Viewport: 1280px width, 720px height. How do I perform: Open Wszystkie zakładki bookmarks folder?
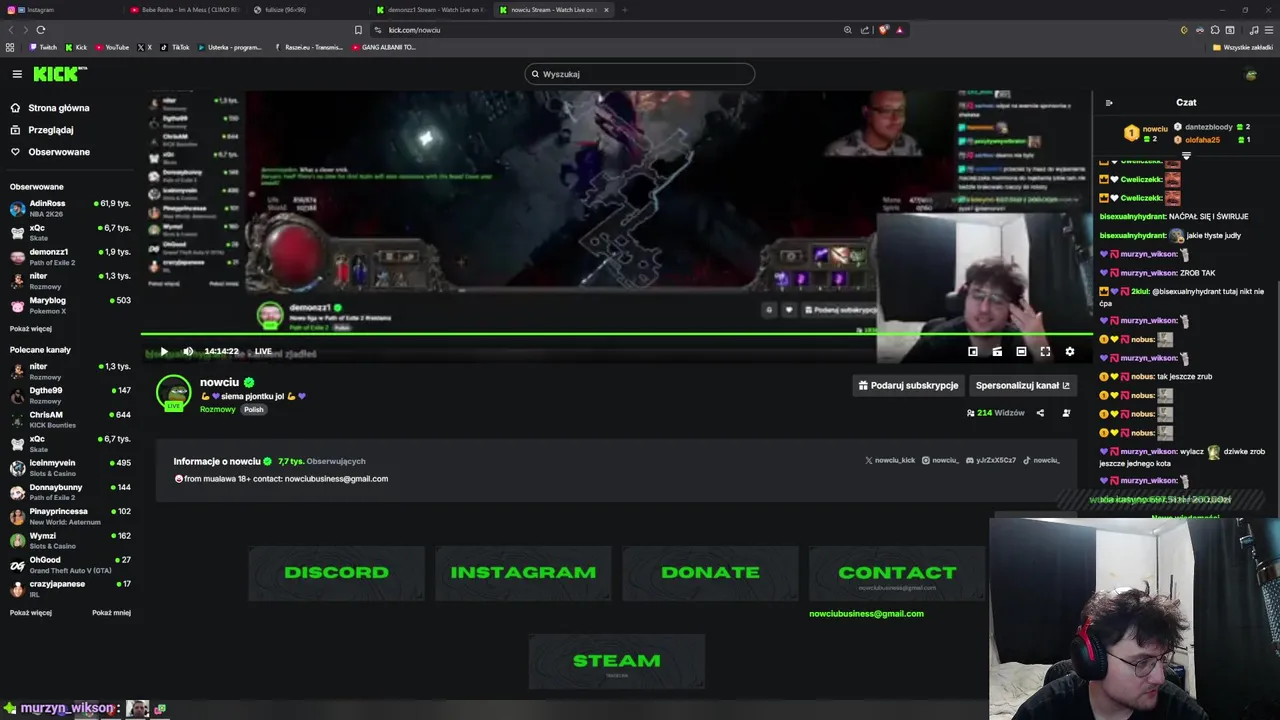(x=1243, y=47)
